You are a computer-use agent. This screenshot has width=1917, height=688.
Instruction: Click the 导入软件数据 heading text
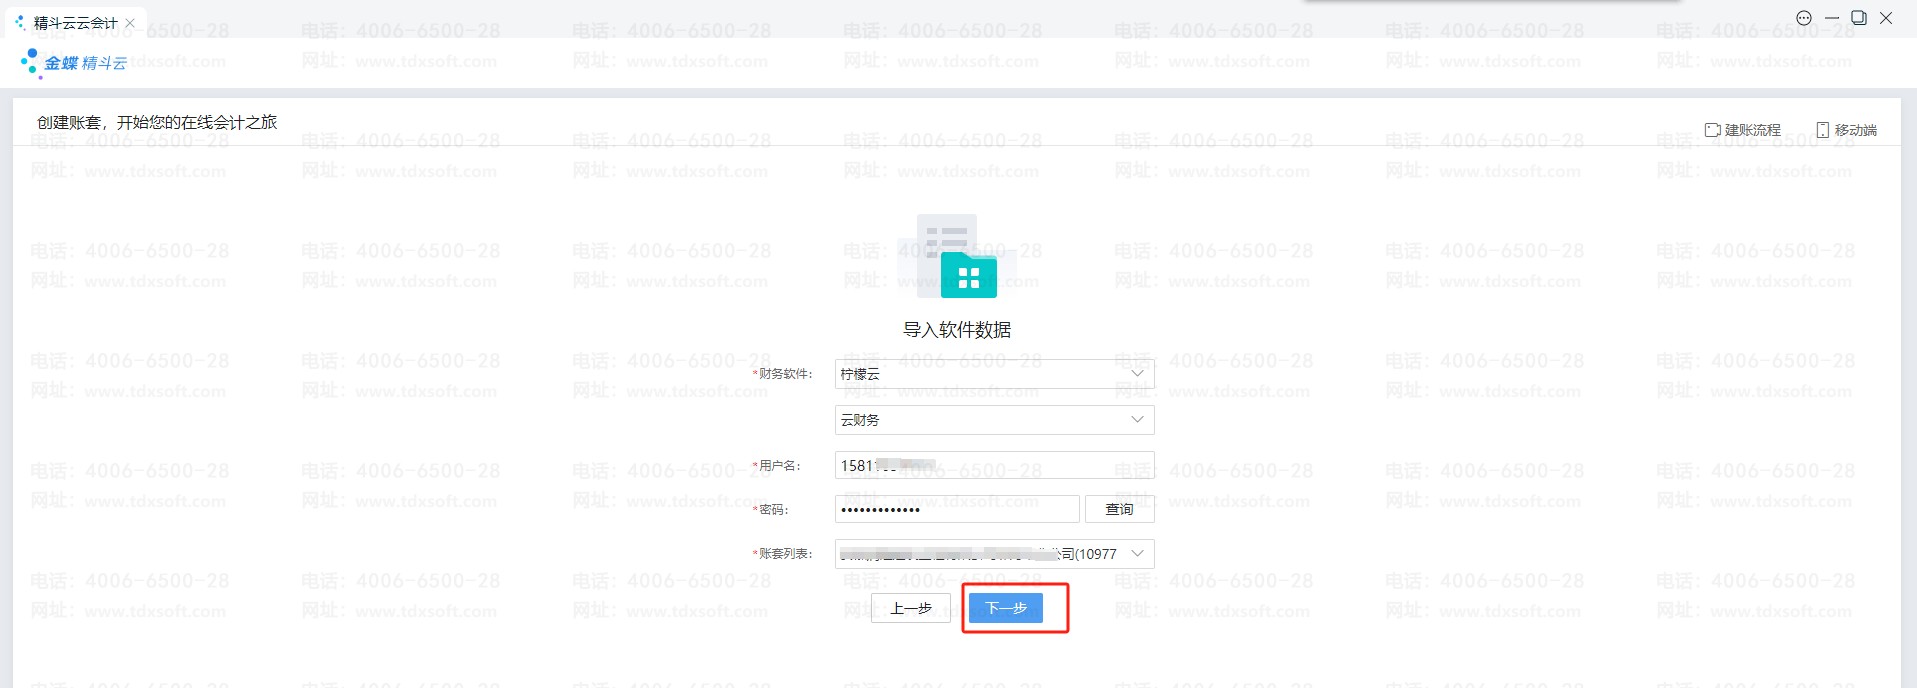point(957,330)
